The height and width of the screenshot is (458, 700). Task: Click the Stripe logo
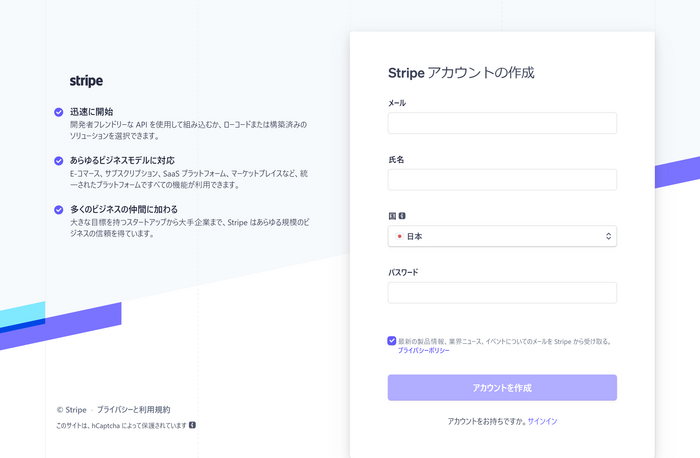tap(86, 81)
